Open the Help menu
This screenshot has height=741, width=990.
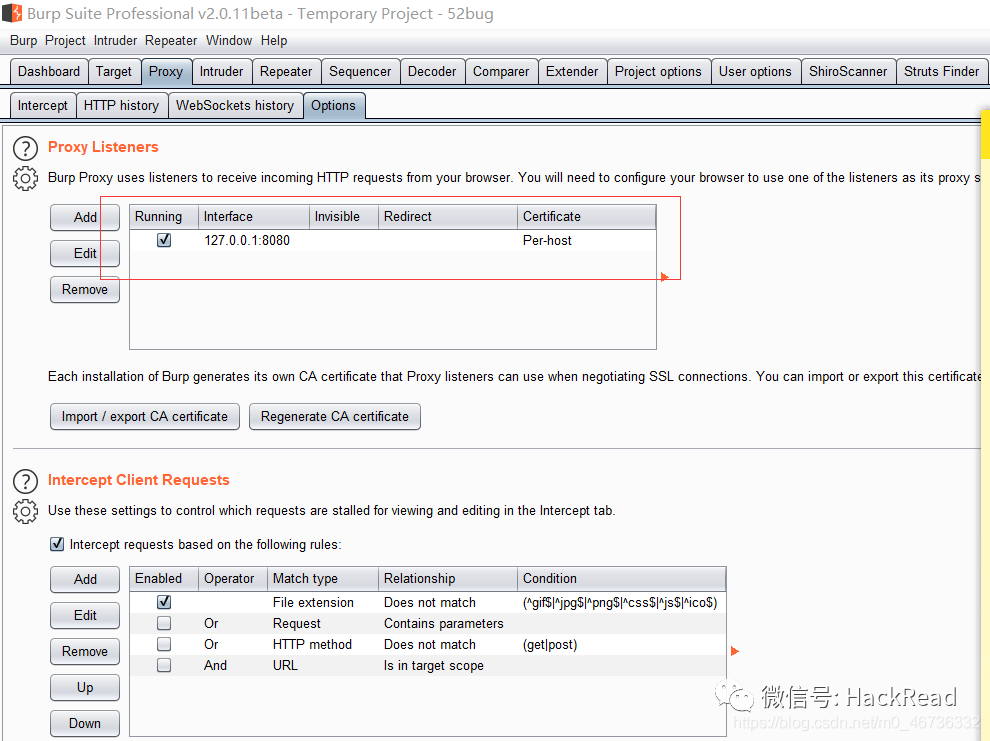274,40
